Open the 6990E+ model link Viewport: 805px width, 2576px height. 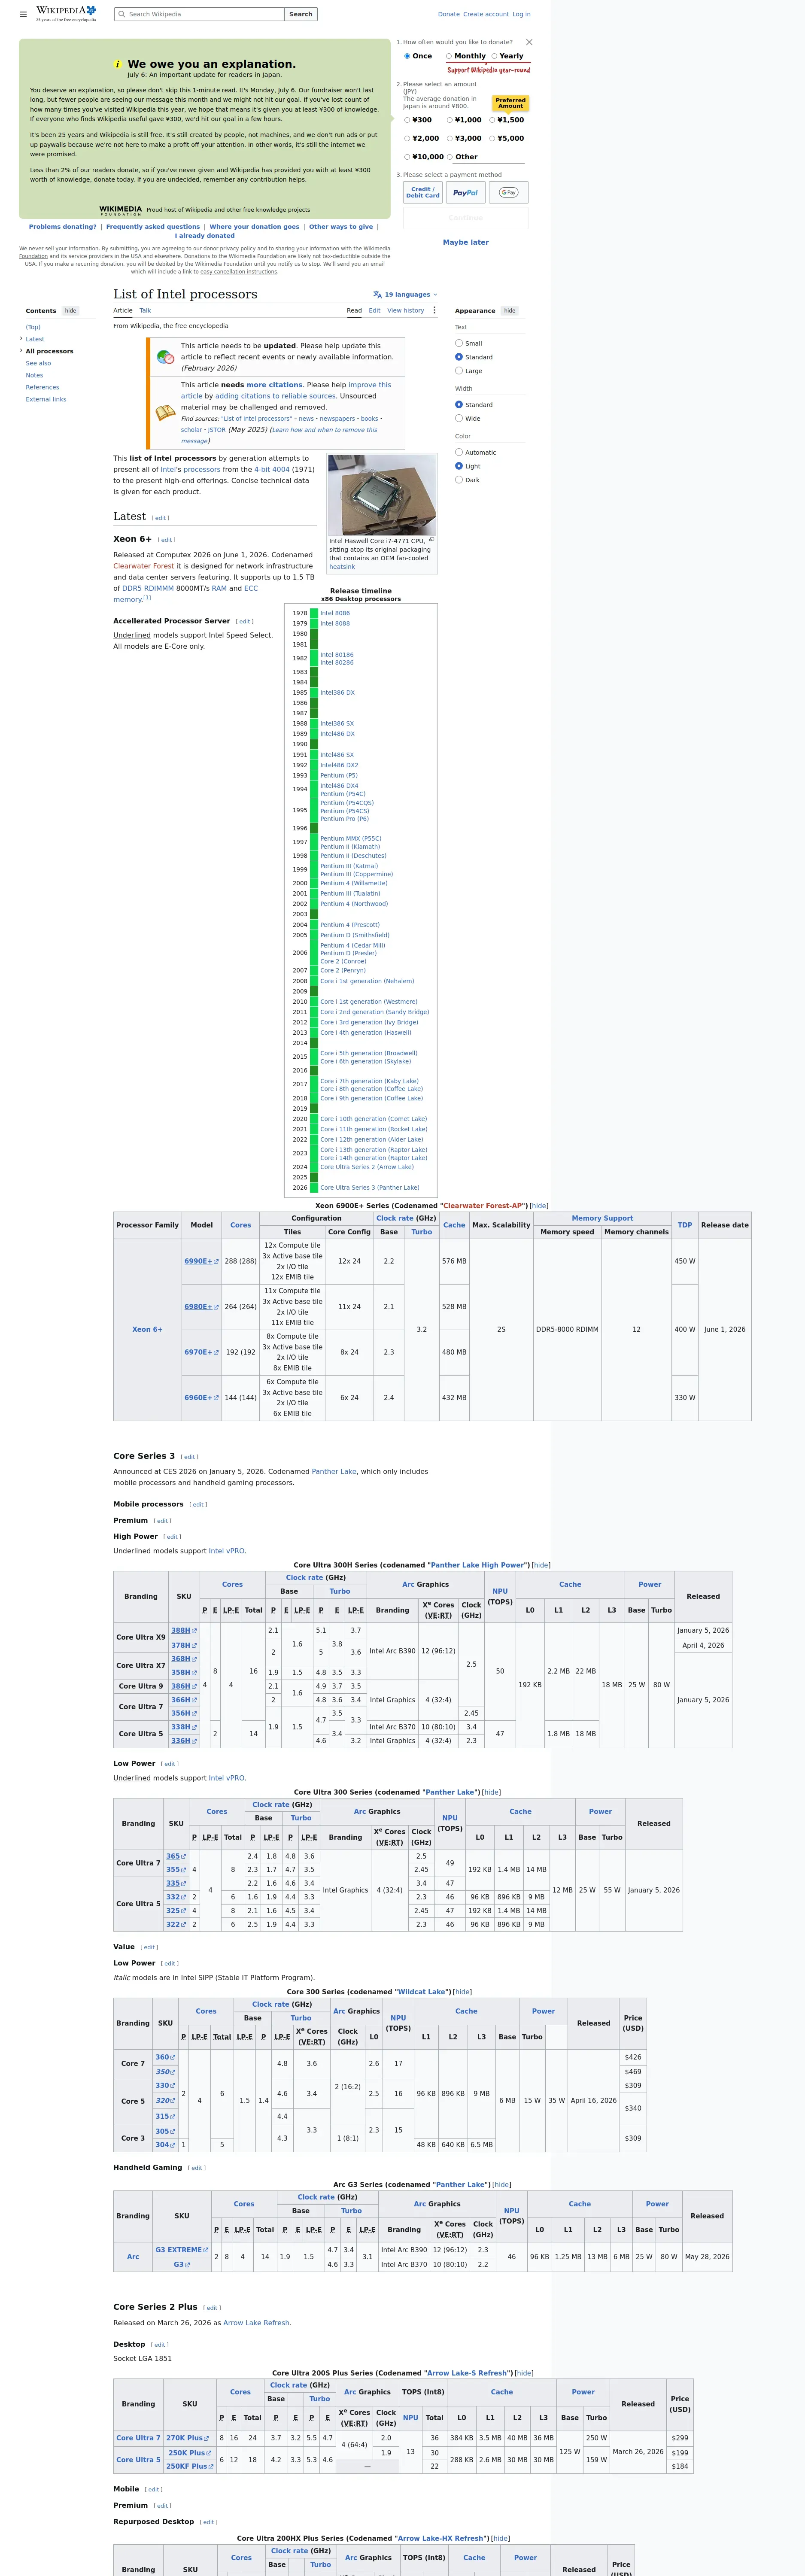point(201,1261)
